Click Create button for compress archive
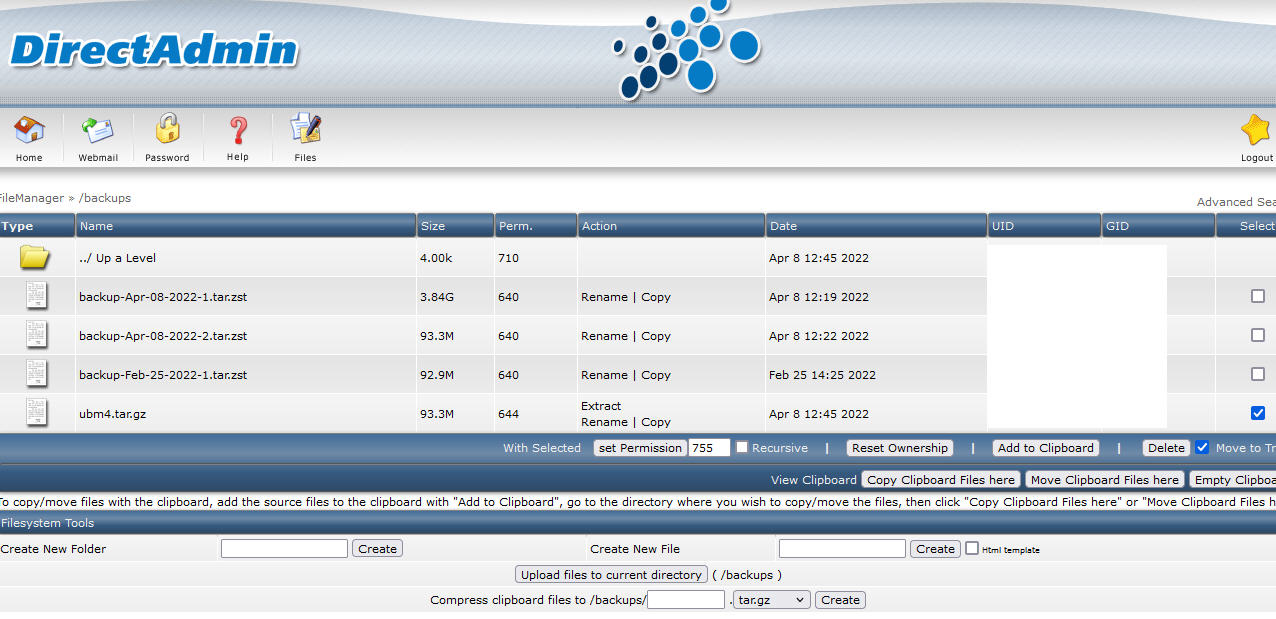The image size is (1276, 619). (x=841, y=600)
